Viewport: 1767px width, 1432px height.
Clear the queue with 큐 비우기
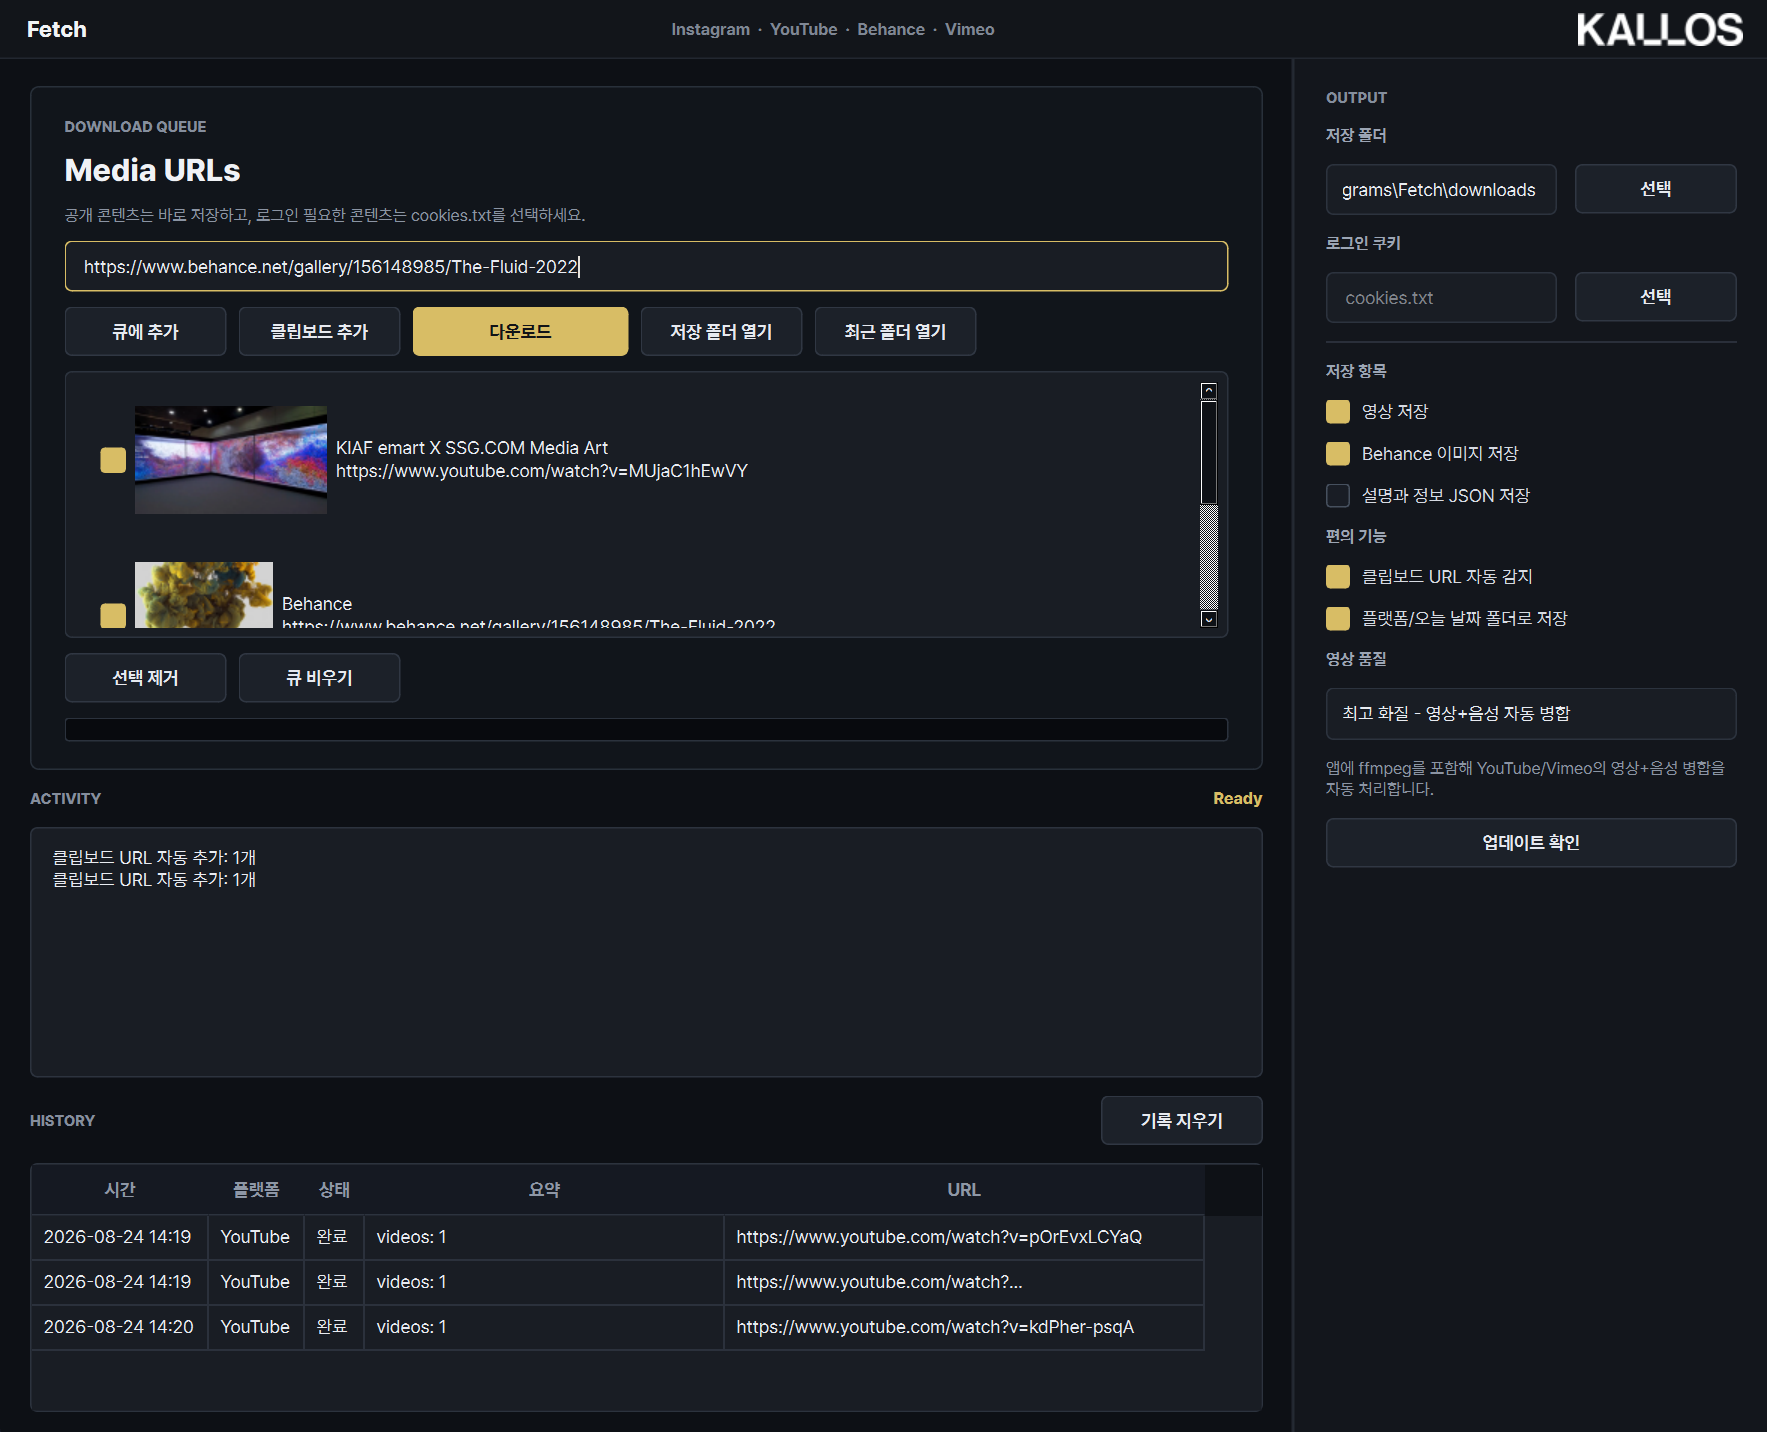(x=319, y=677)
